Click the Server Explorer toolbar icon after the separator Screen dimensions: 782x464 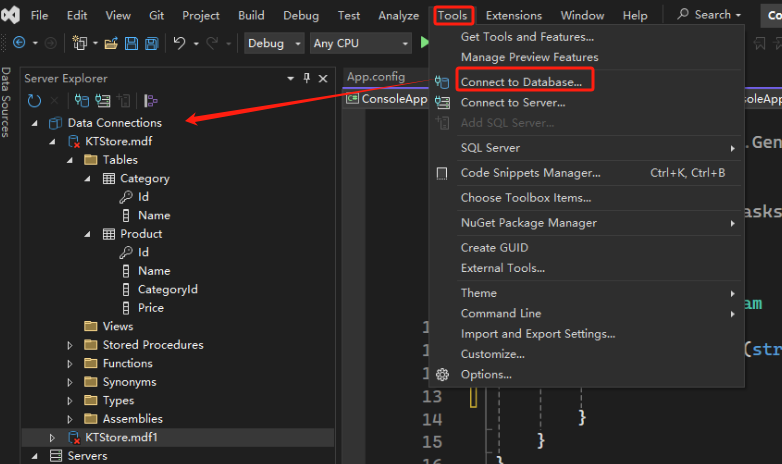(x=150, y=101)
